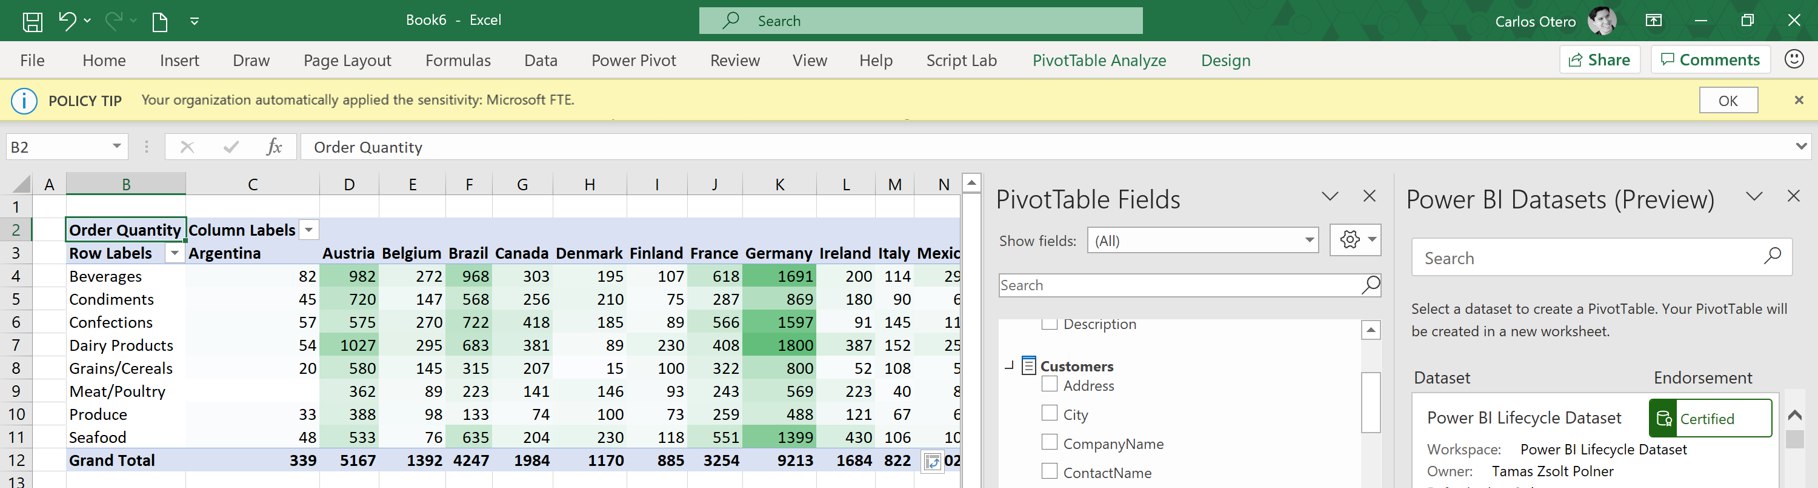
Task: Collapse the Customers table node
Action: (1009, 366)
